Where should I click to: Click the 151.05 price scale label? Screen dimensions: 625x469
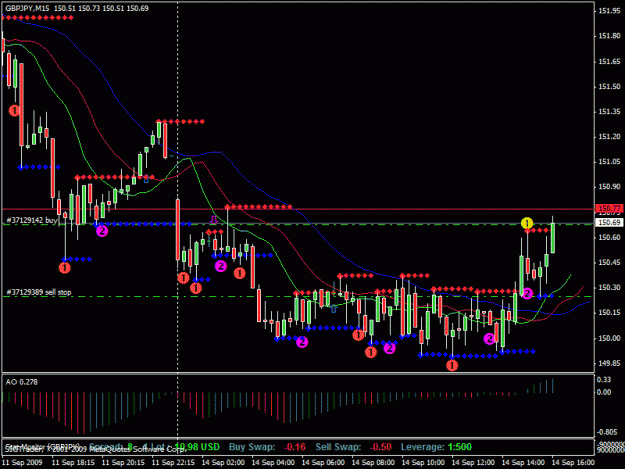(x=609, y=162)
